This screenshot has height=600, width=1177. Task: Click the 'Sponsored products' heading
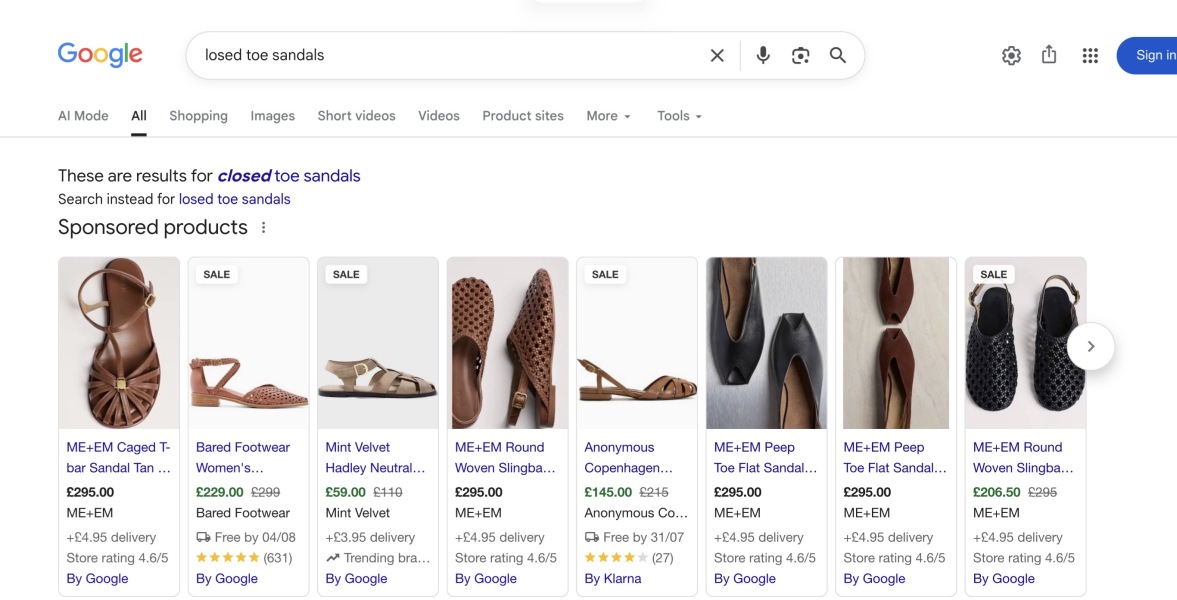coord(152,228)
